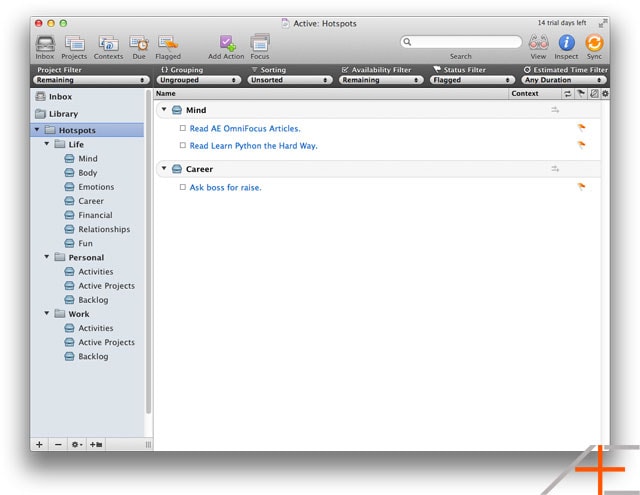Click the add plus button below sidebar
Viewport: 640px width, 495px height.
click(39, 444)
